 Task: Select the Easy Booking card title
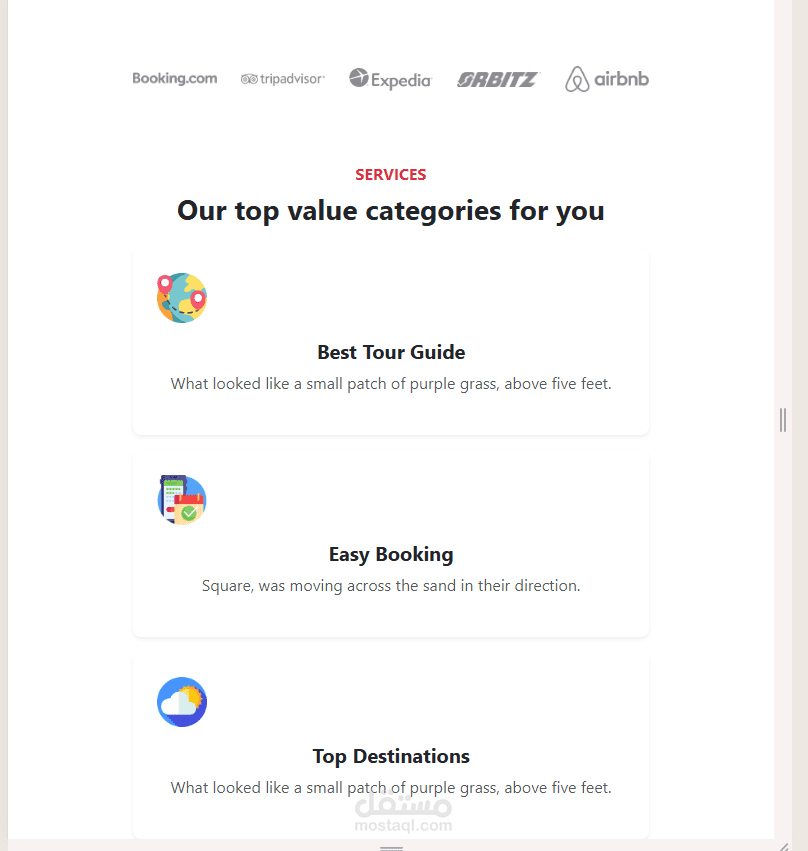(391, 554)
